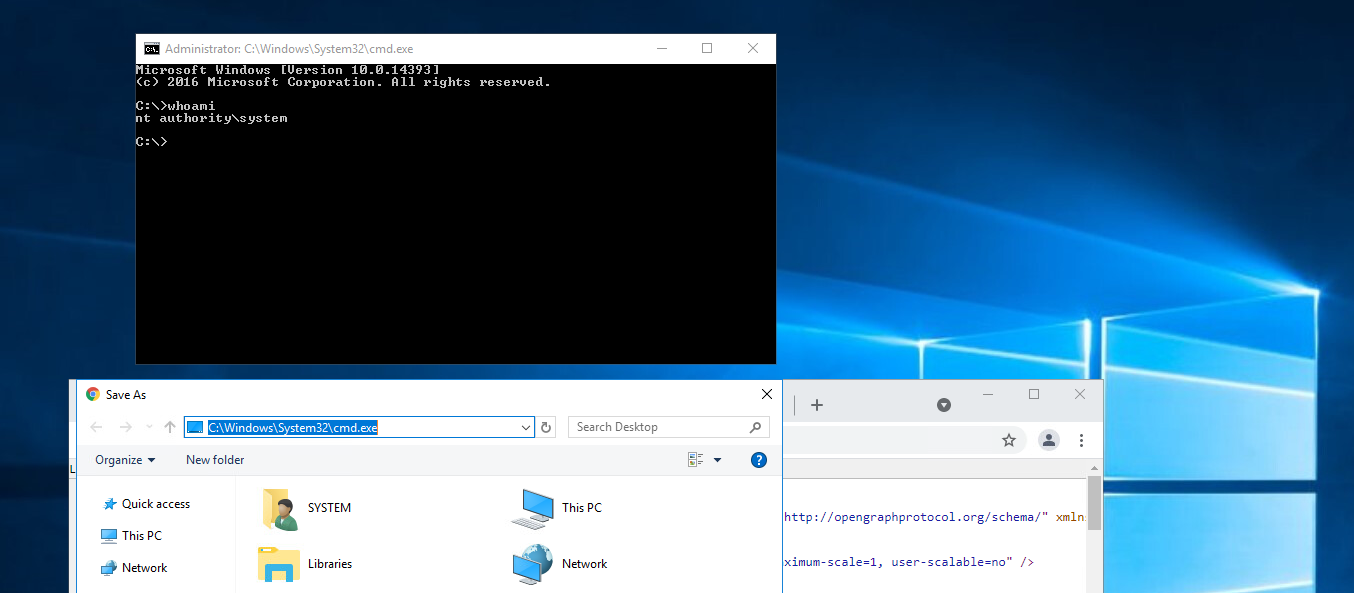Minimize the Chrome window

988,394
